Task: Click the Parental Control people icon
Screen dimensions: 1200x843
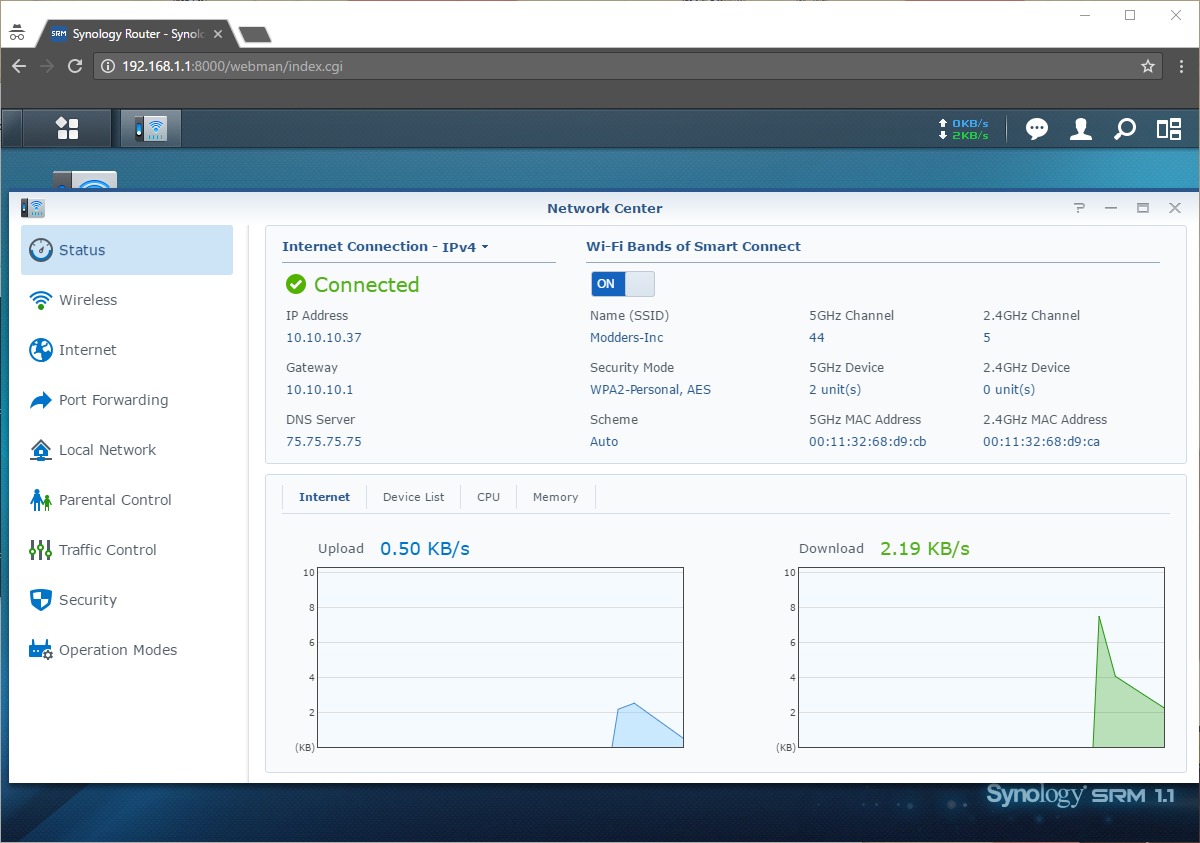Action: click(41, 500)
